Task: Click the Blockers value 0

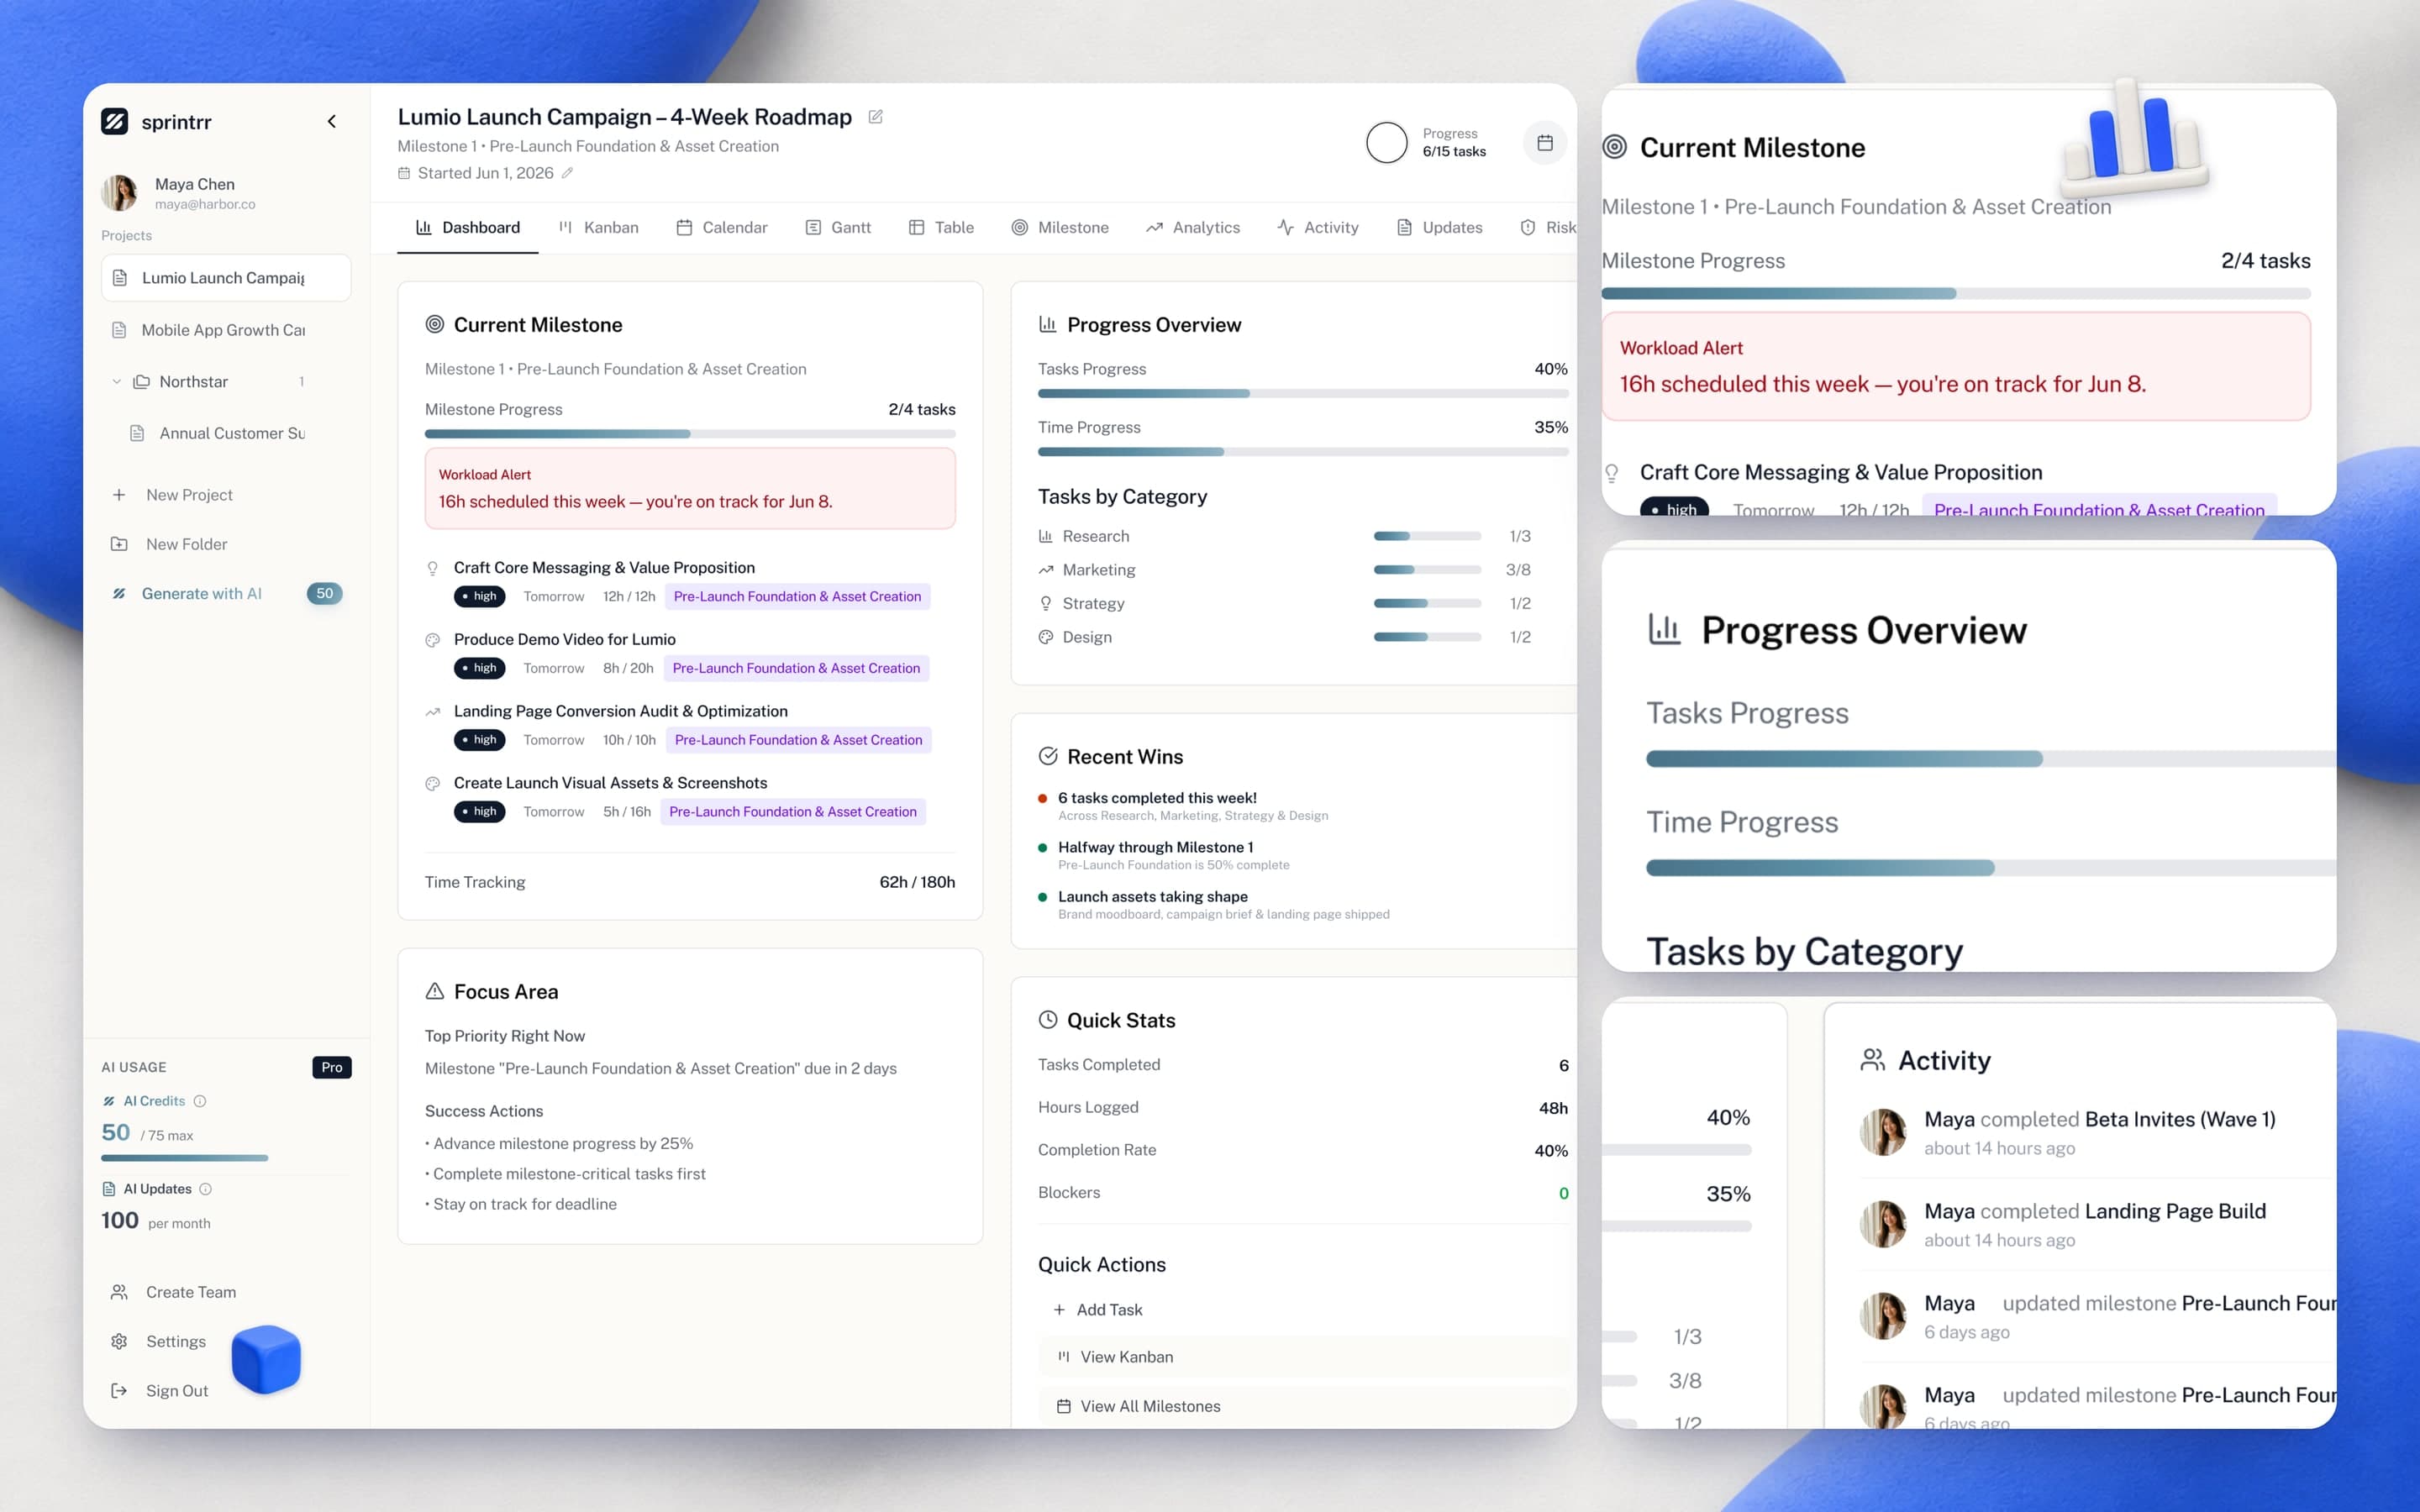Action: point(1563,1193)
